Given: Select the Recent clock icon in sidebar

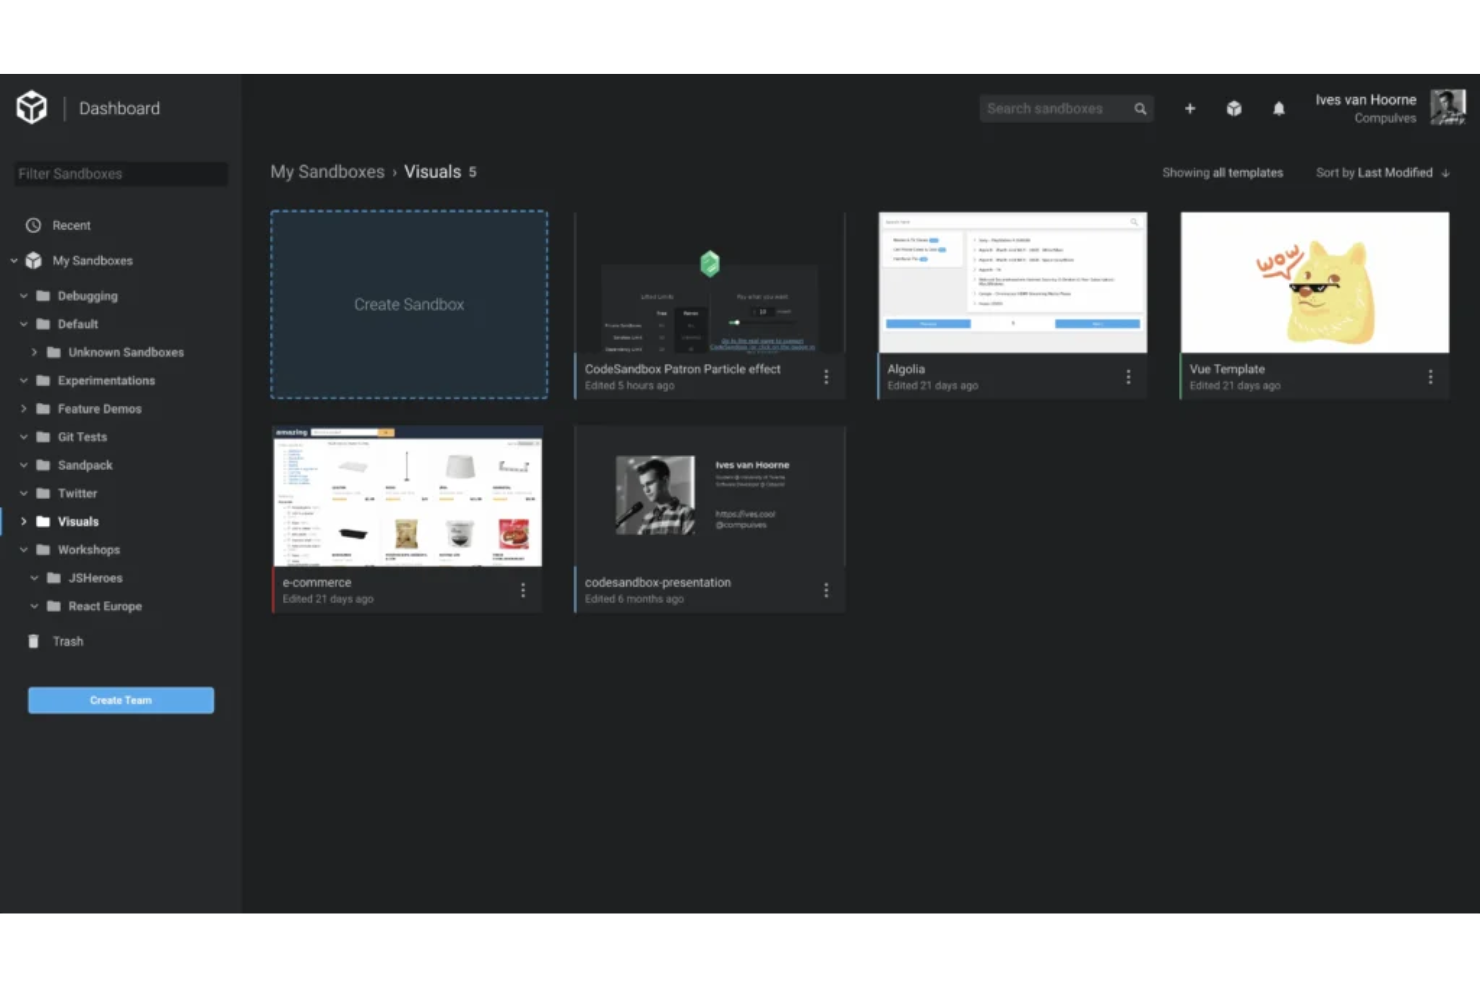Looking at the screenshot, I should point(33,225).
